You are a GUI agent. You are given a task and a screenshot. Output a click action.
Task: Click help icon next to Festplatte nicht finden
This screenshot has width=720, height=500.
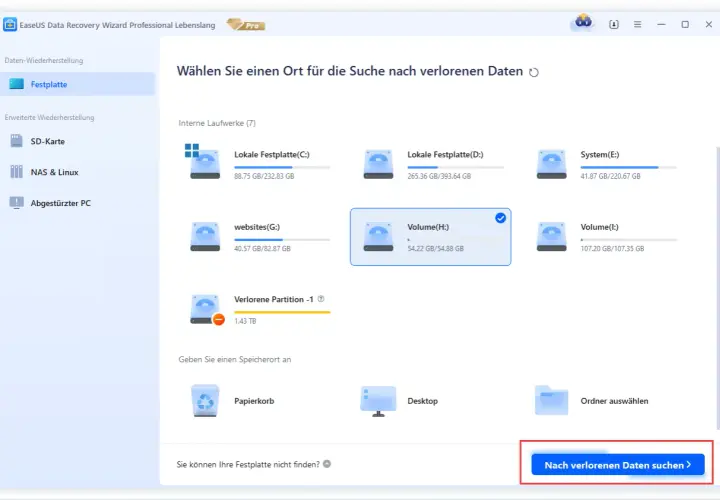[327, 464]
